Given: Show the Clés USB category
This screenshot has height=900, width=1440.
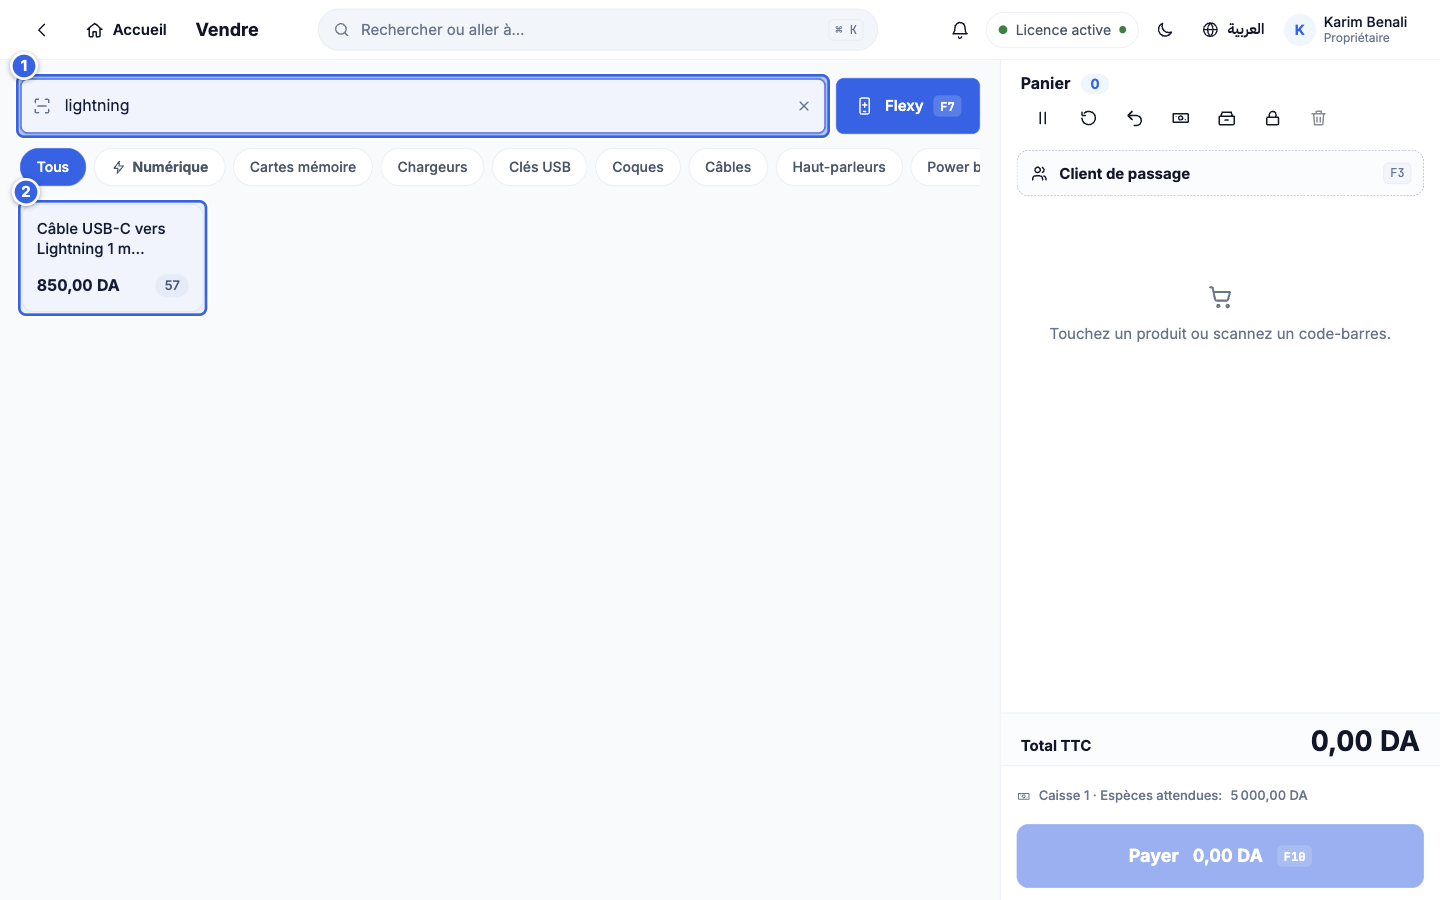Looking at the screenshot, I should (x=540, y=167).
